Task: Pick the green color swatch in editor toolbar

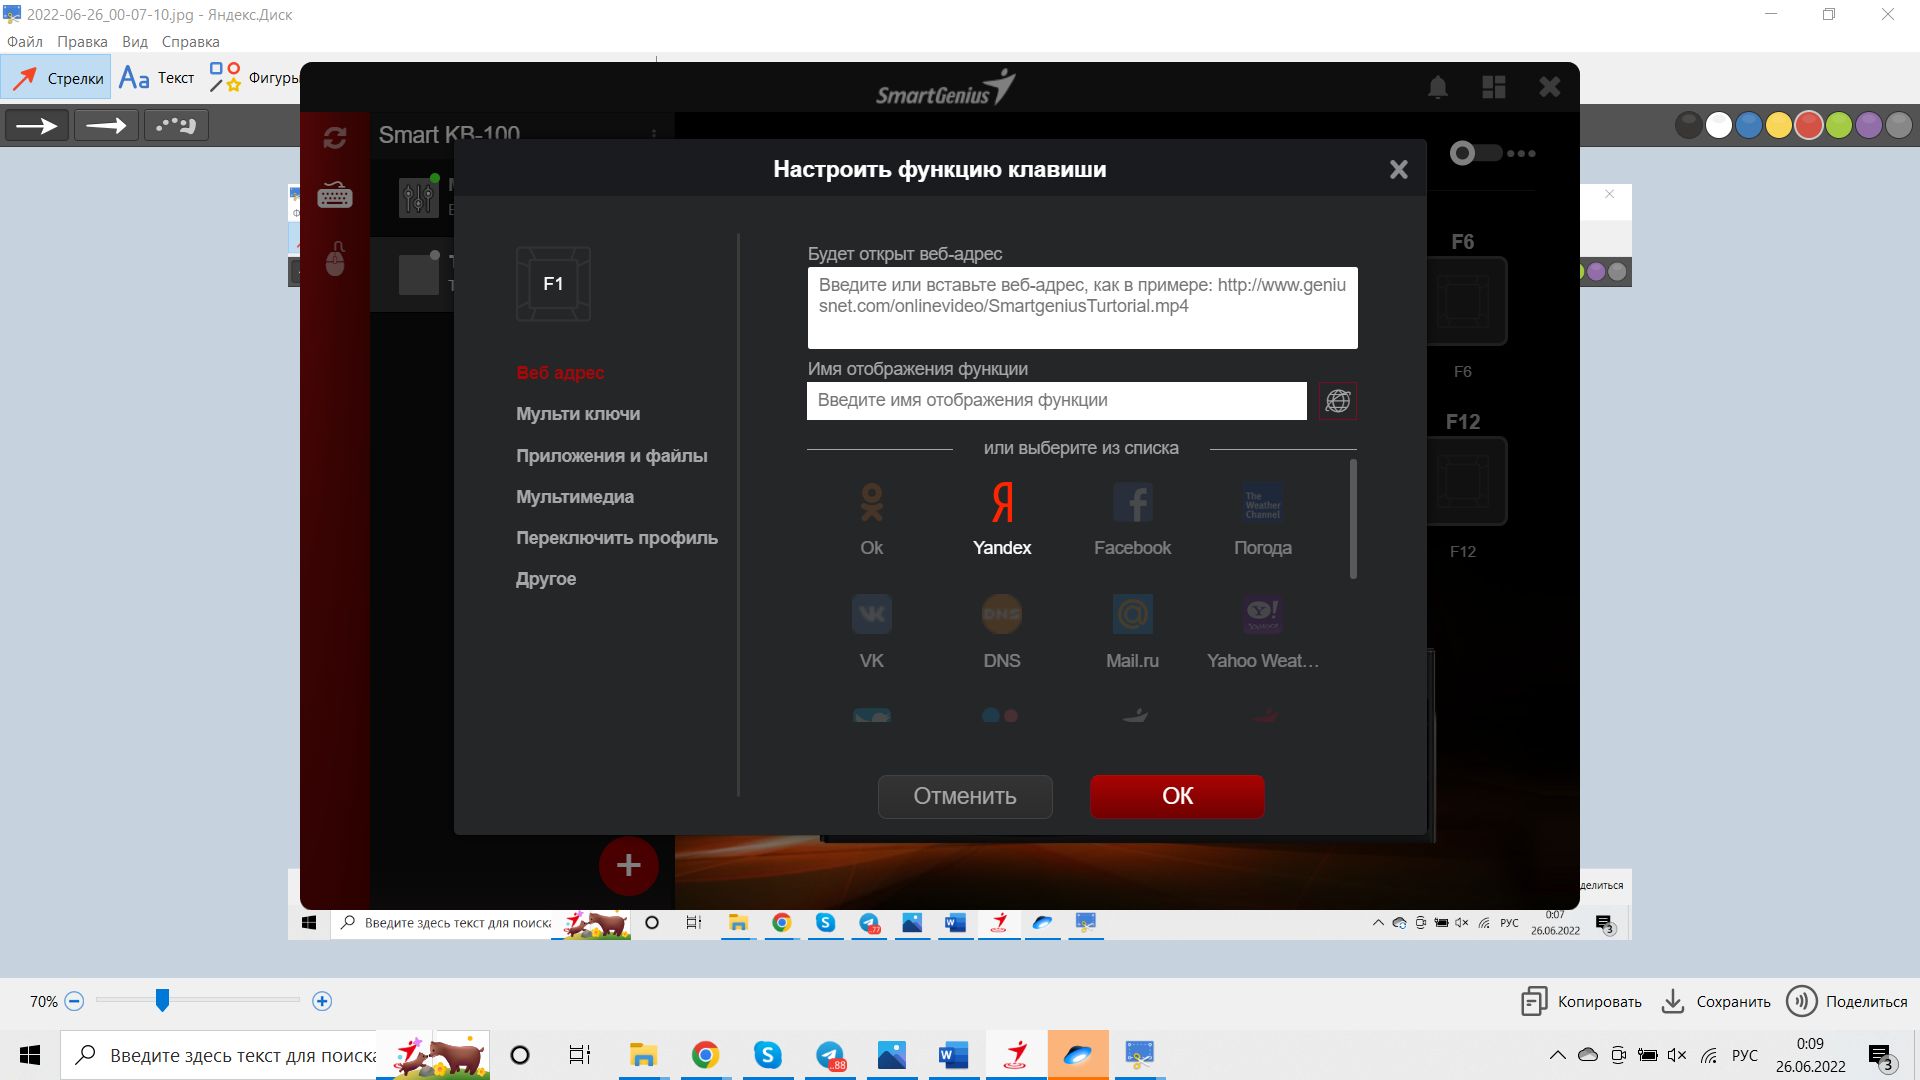Action: pos(1839,126)
